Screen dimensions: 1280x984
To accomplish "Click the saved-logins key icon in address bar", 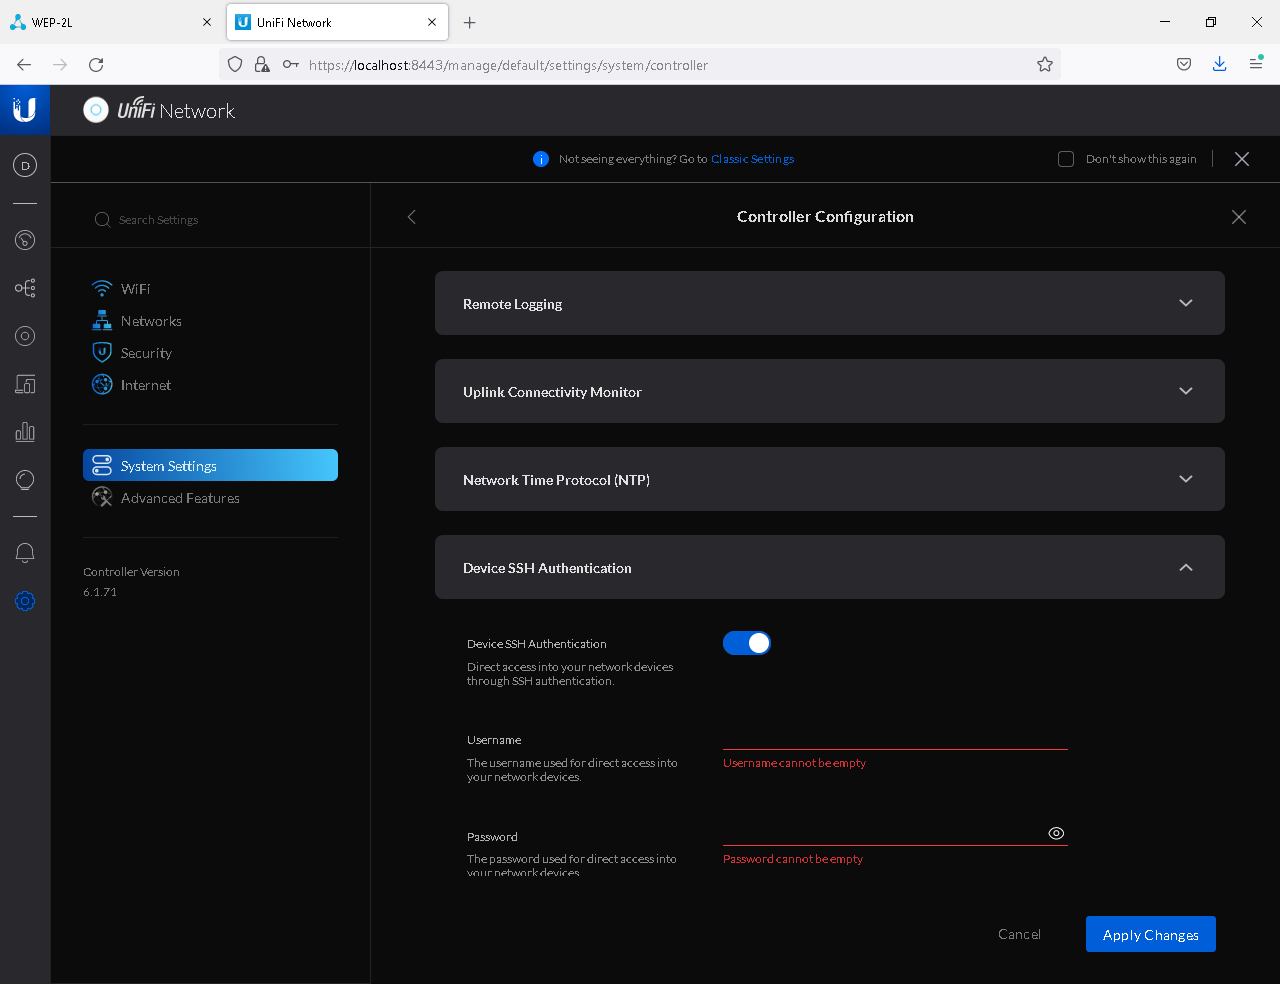I will (x=291, y=65).
